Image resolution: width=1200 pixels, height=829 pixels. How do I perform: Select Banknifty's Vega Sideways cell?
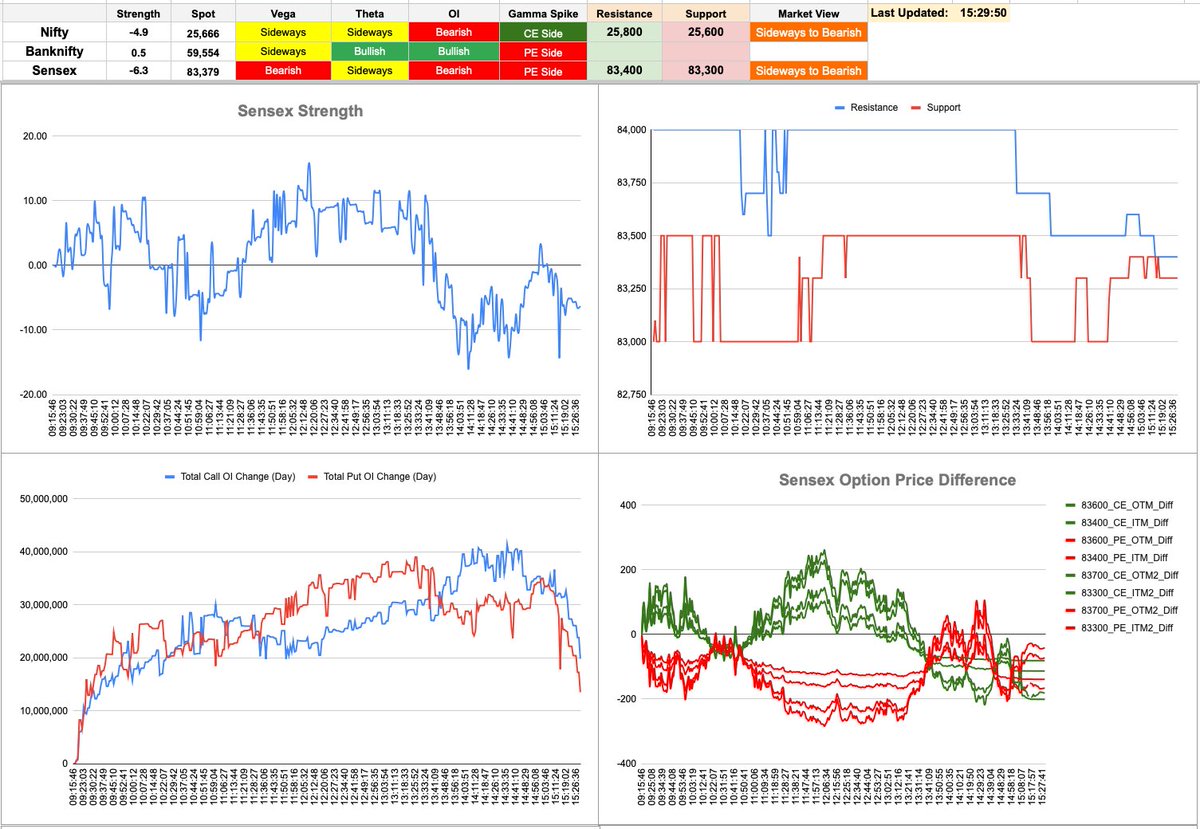click(x=284, y=51)
